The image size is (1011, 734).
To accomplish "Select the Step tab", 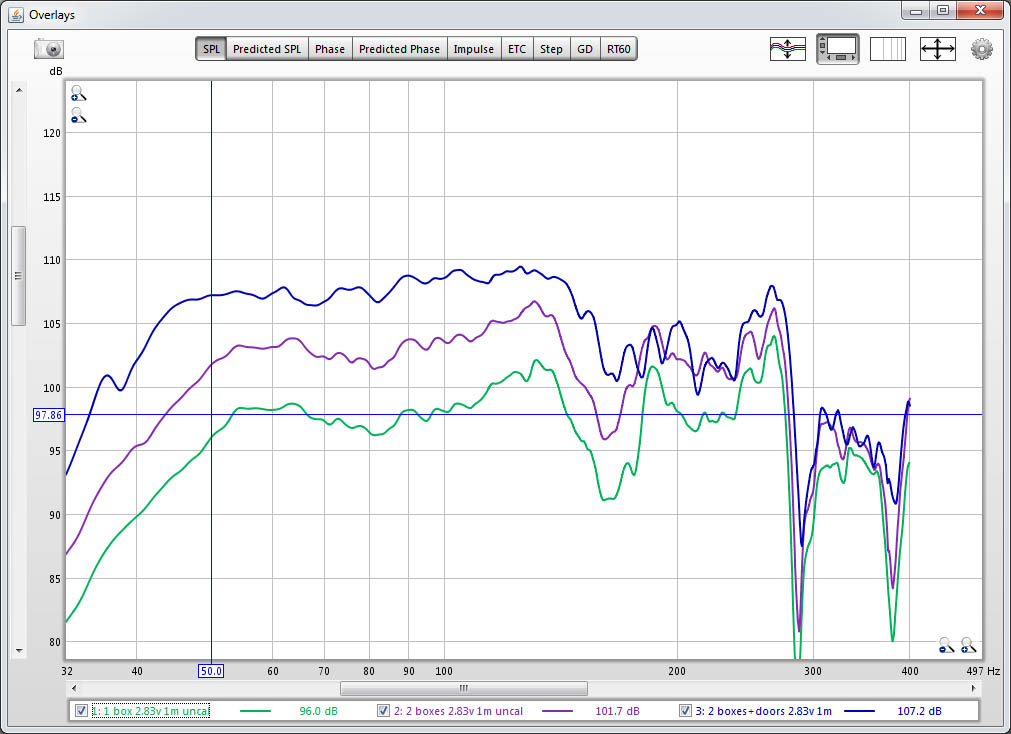I will (551, 49).
